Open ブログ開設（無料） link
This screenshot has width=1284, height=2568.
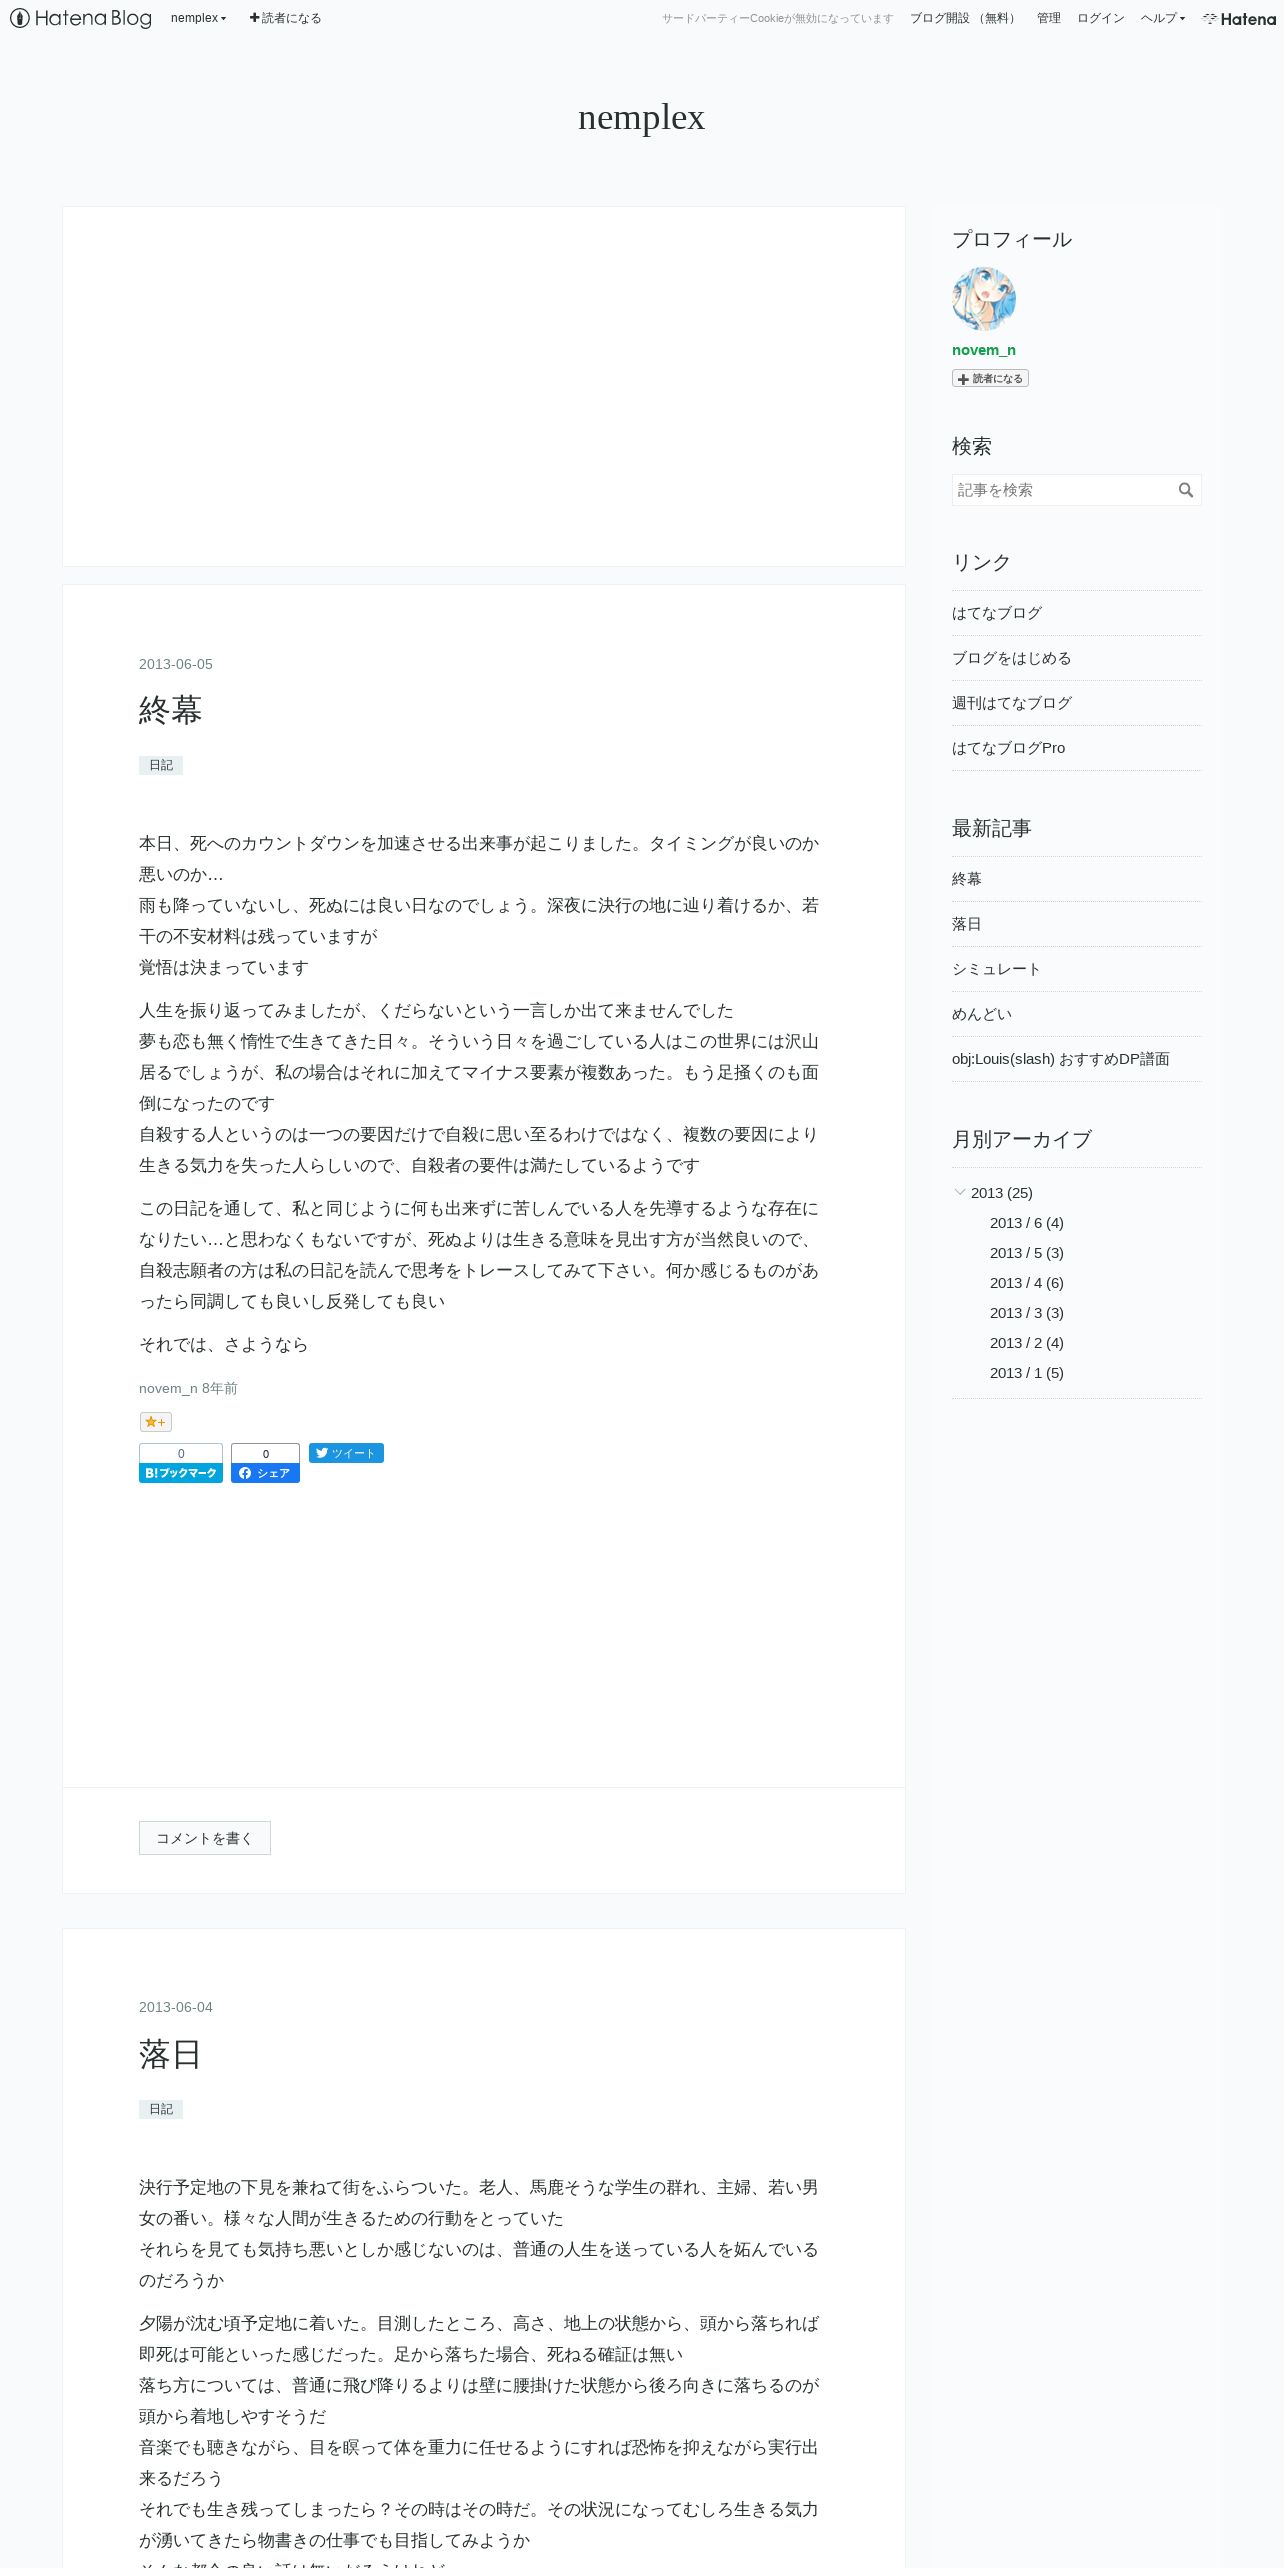click(965, 18)
